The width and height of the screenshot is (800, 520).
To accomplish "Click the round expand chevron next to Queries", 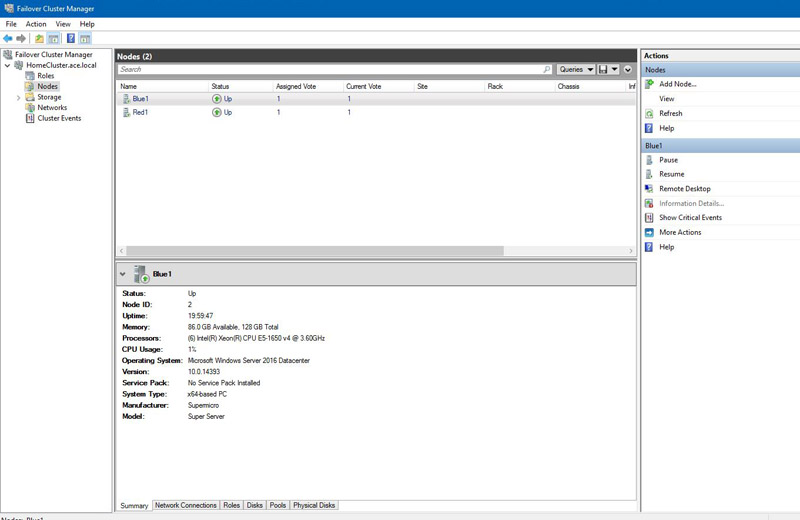I will [x=628, y=69].
